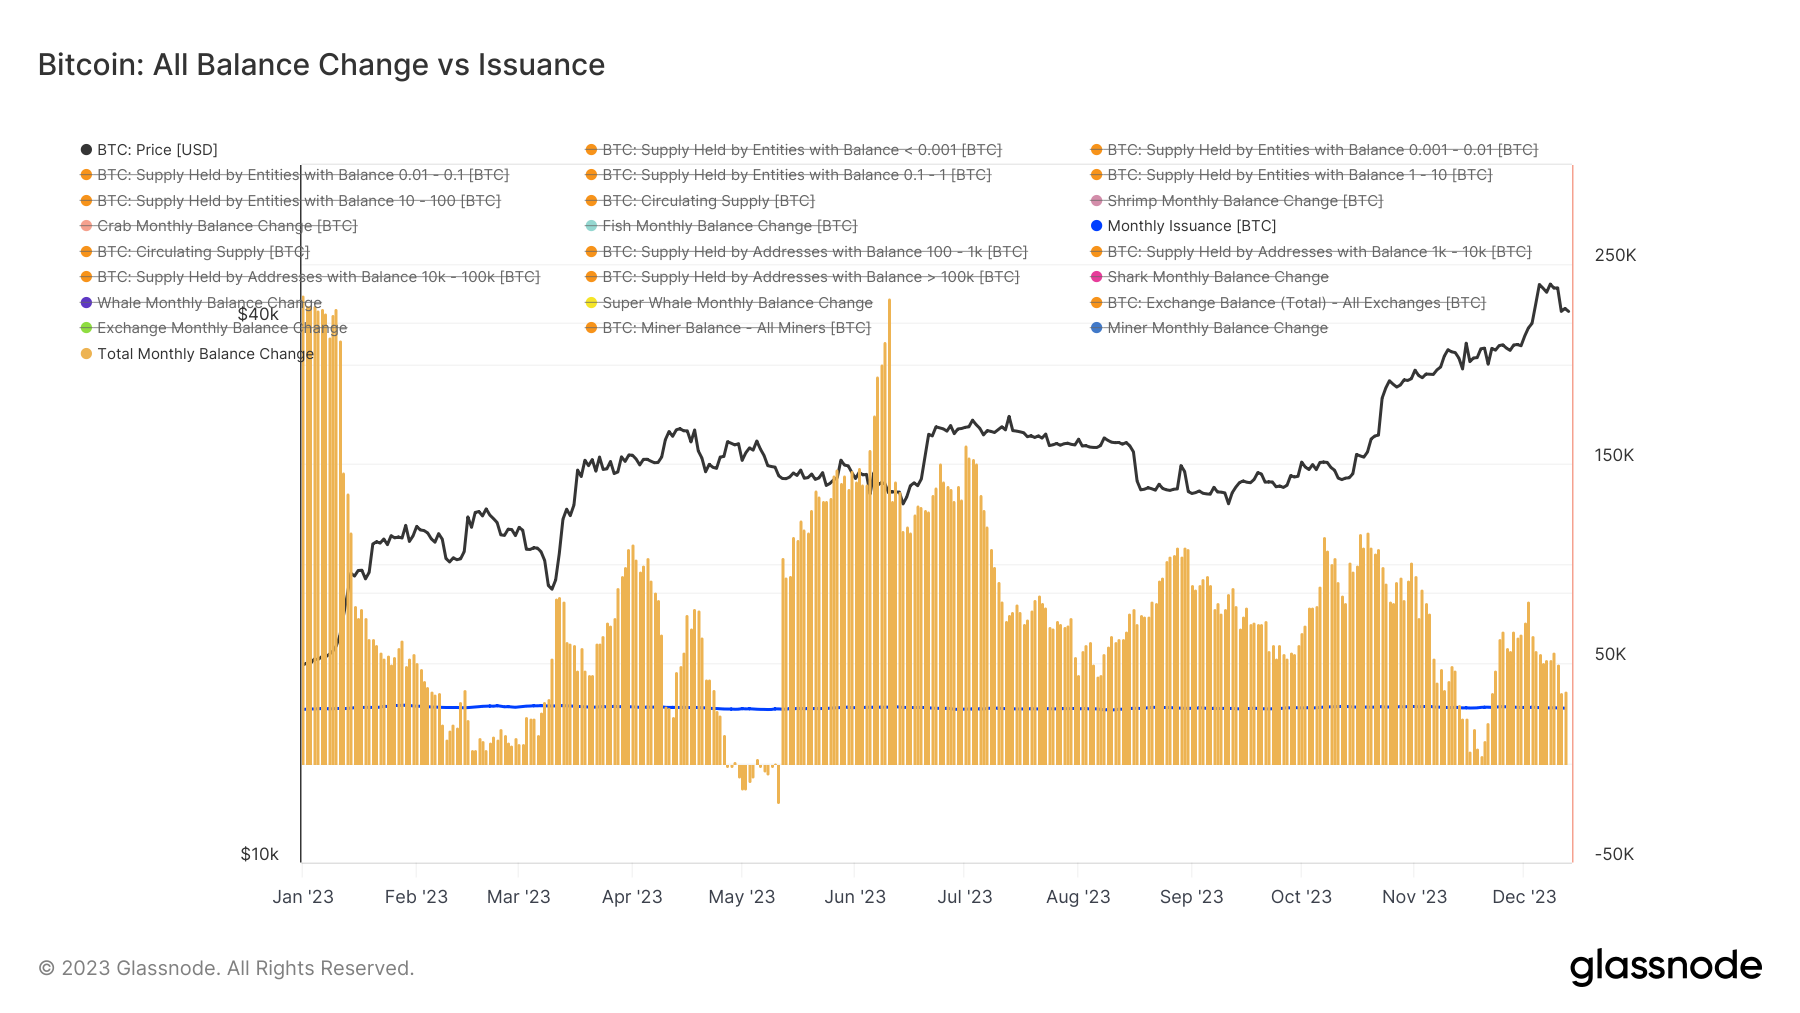1800x1013 pixels.
Task: Click the chart title text
Action: pos(321,65)
